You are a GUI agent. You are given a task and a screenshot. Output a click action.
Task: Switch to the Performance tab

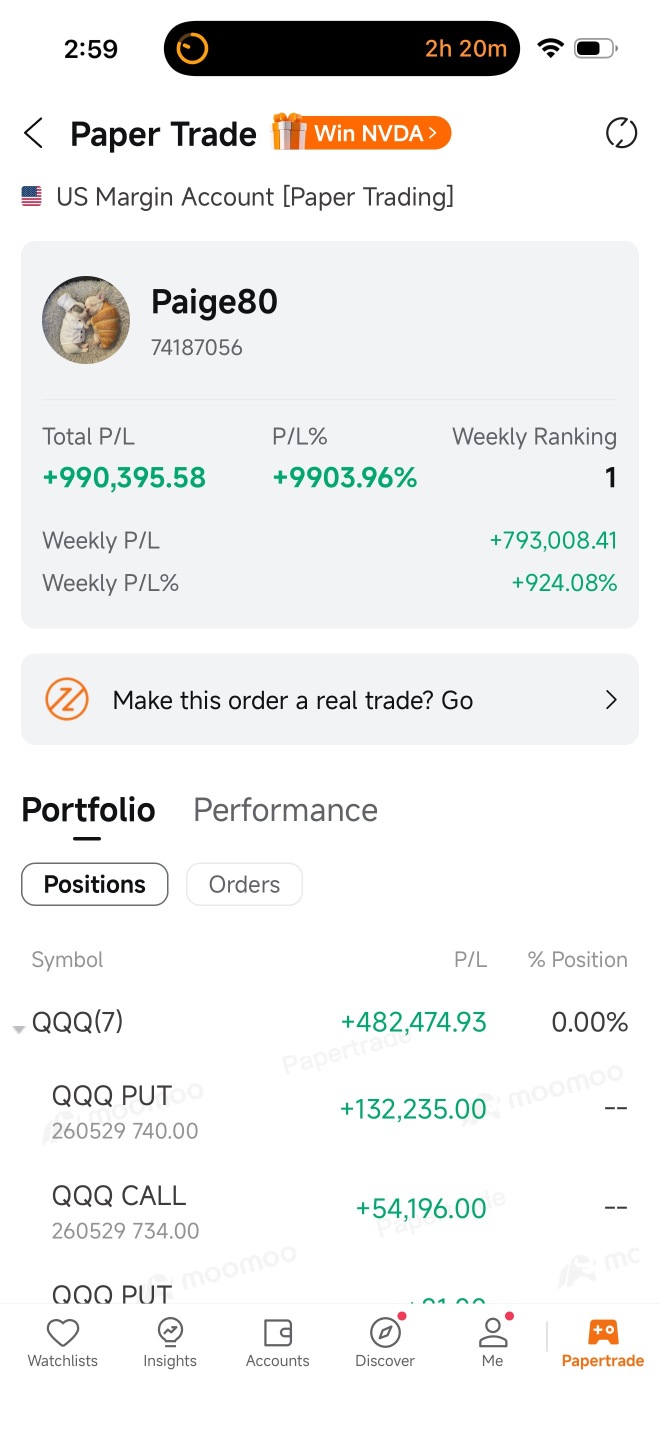(285, 810)
